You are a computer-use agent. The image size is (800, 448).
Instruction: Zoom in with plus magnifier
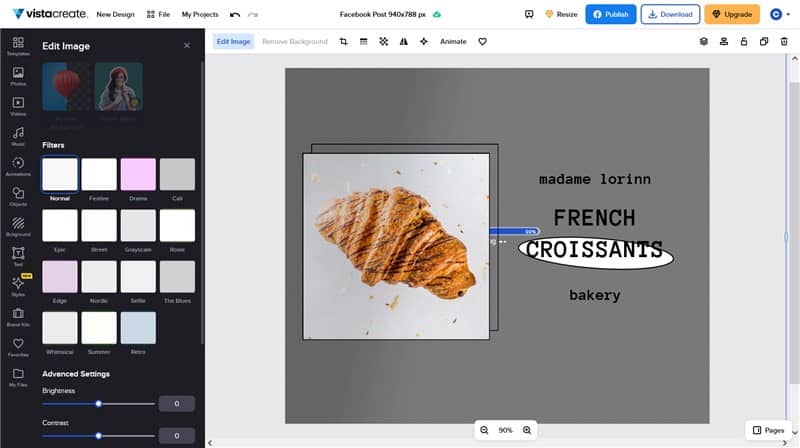pos(527,430)
